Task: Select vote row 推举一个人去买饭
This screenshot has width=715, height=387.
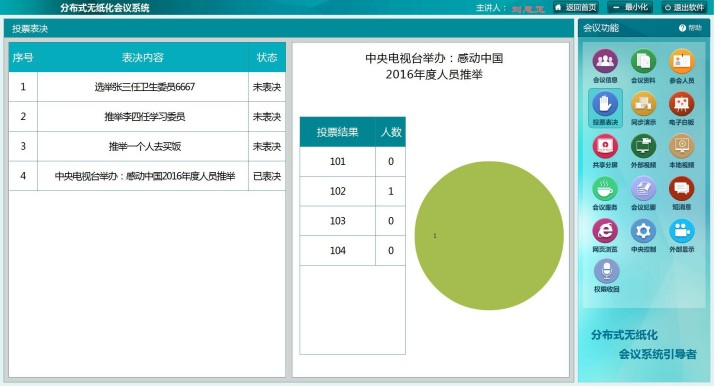Action: pos(147,146)
